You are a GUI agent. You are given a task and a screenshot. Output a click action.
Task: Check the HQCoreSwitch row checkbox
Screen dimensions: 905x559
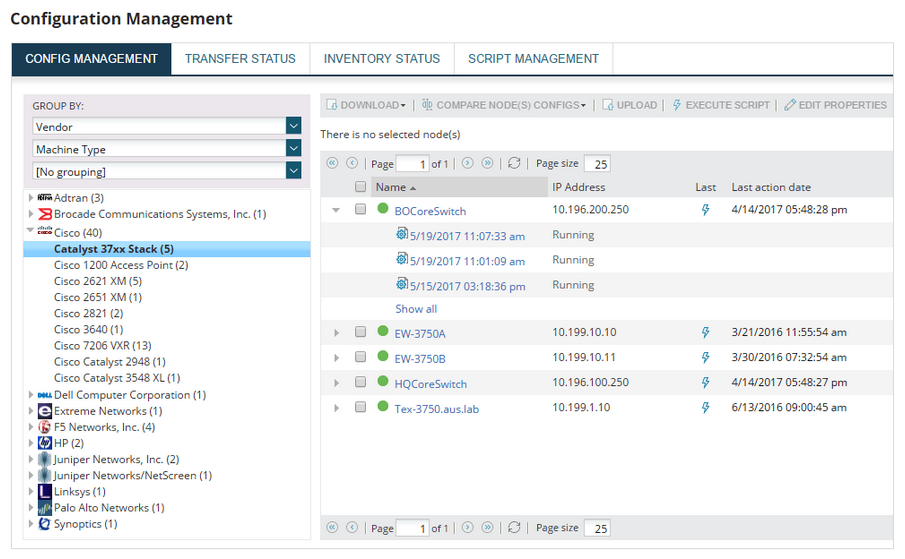[361, 382]
